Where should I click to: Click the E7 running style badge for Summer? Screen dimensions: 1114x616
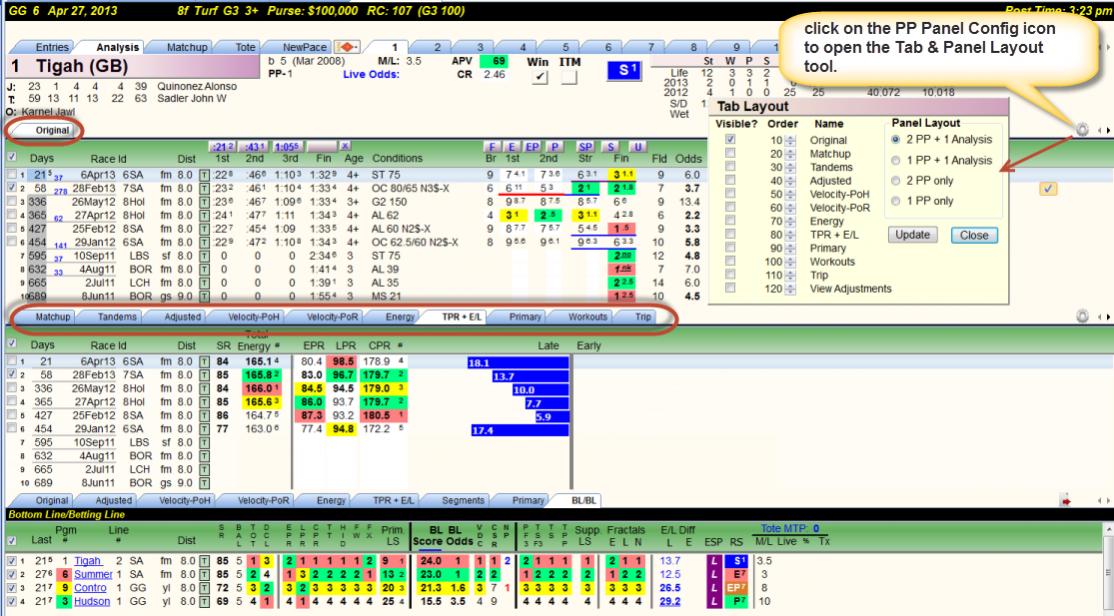735,574
